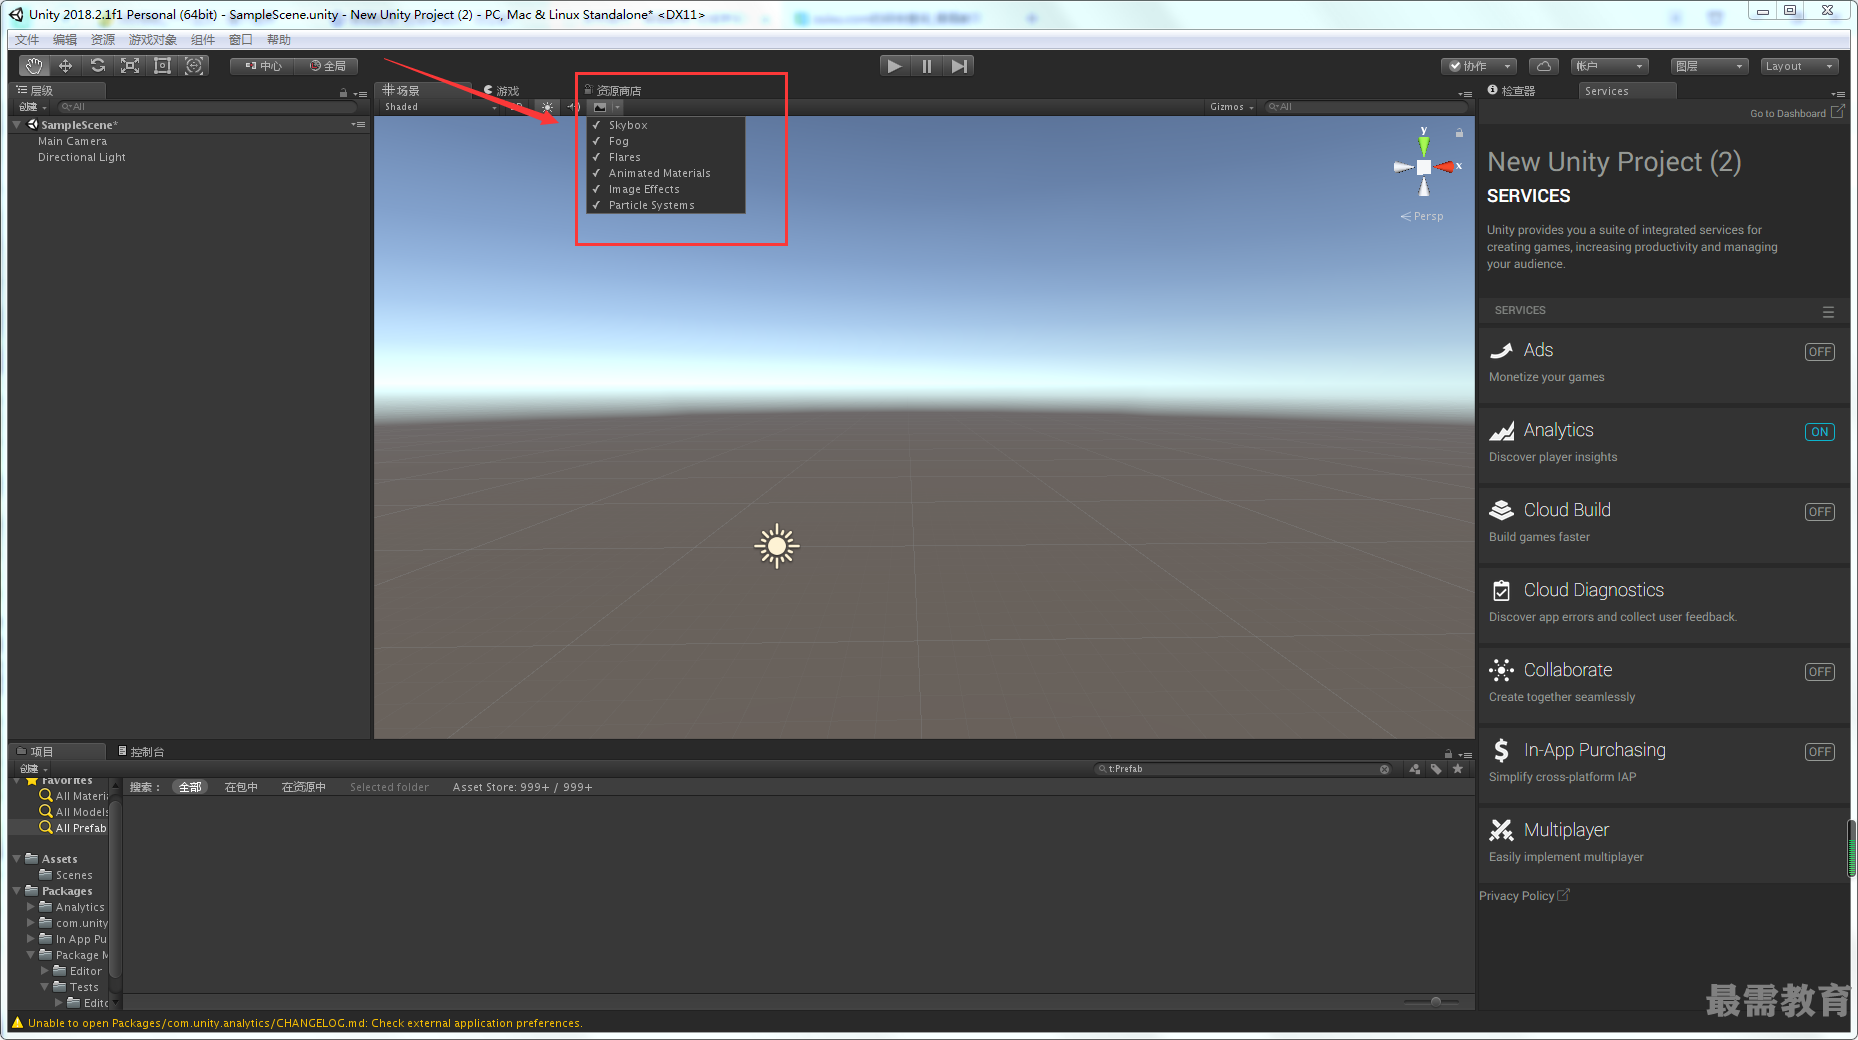This screenshot has height=1040, width=1858.
Task: Toggle the Collaborate OFF switch
Action: click(1819, 672)
